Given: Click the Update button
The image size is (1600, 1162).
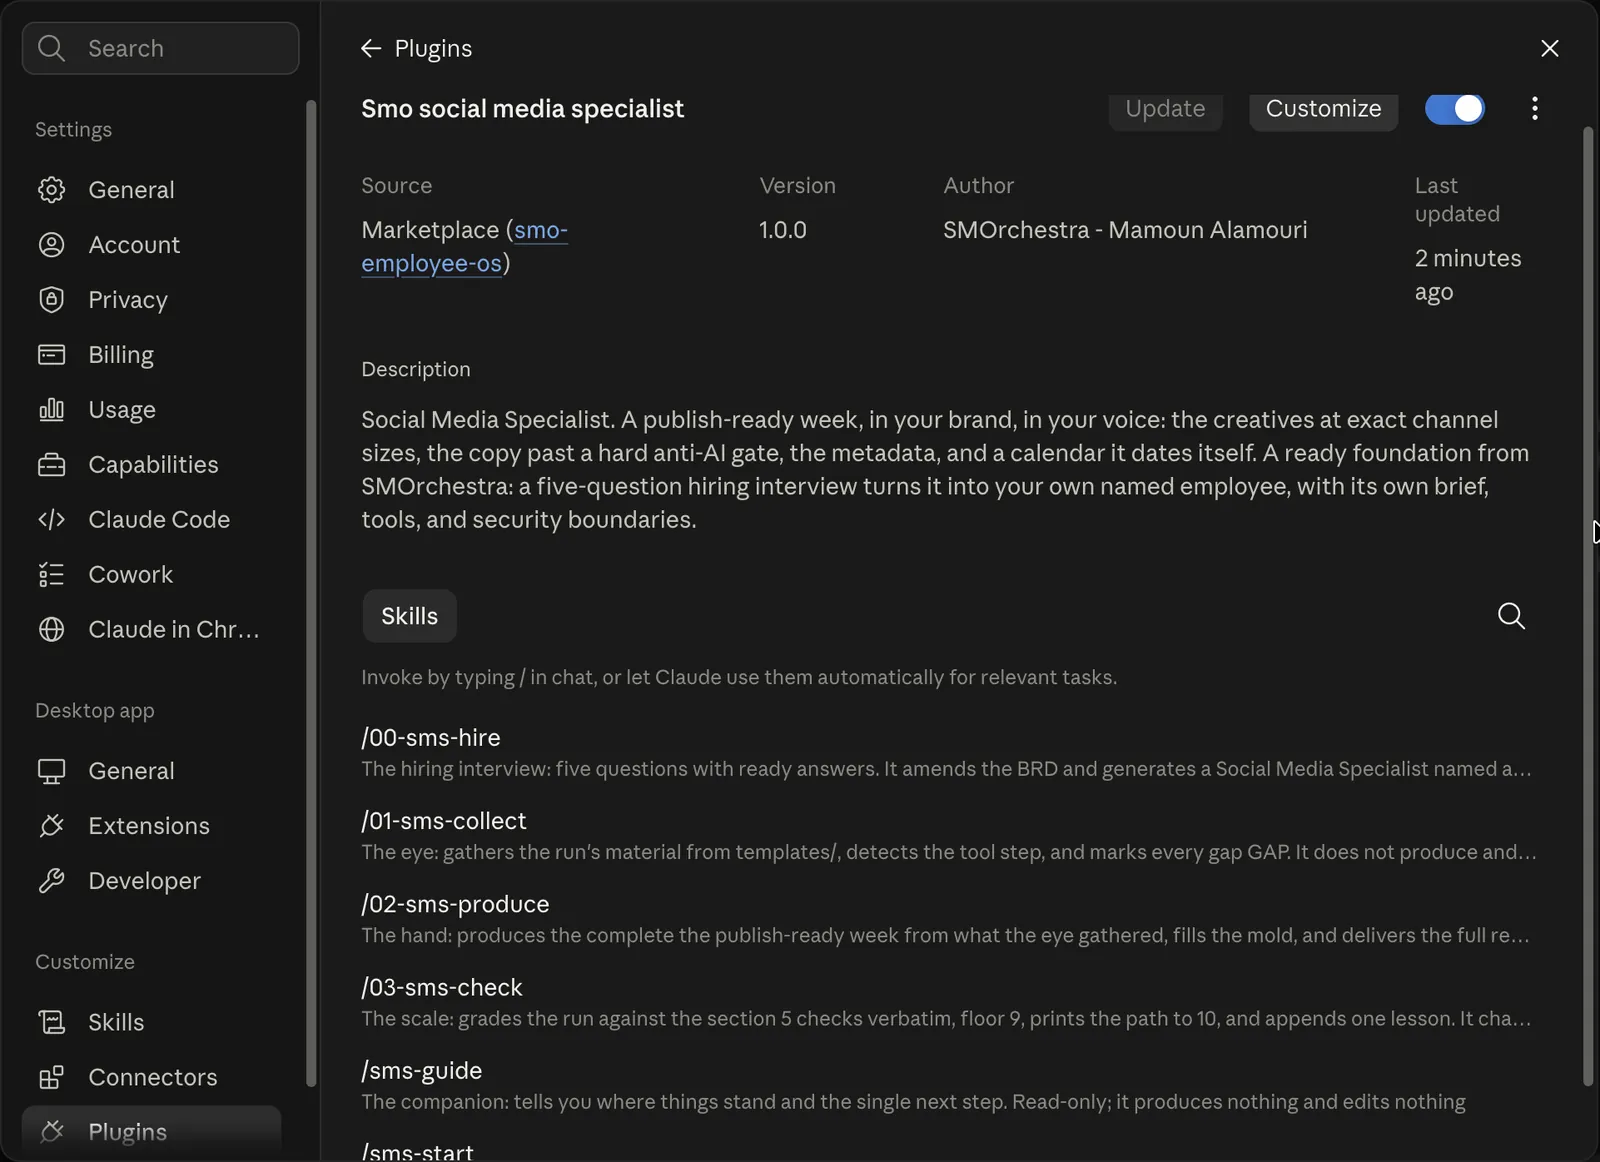Looking at the screenshot, I should coord(1165,108).
